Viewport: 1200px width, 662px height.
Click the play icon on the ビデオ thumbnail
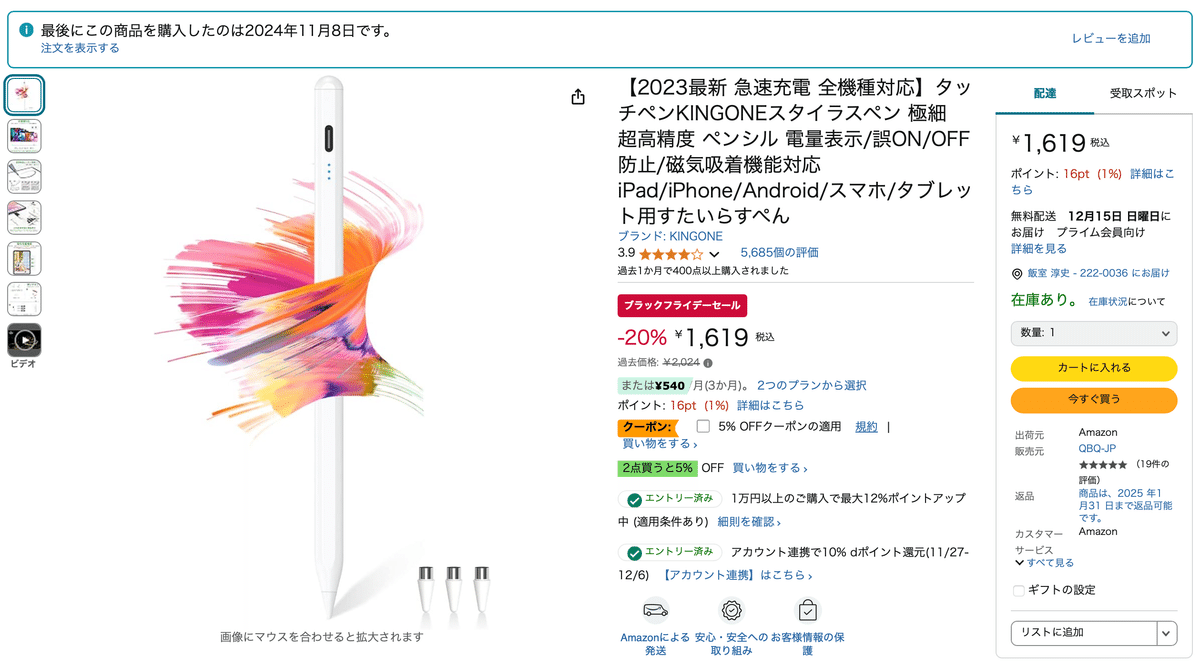pos(24,341)
